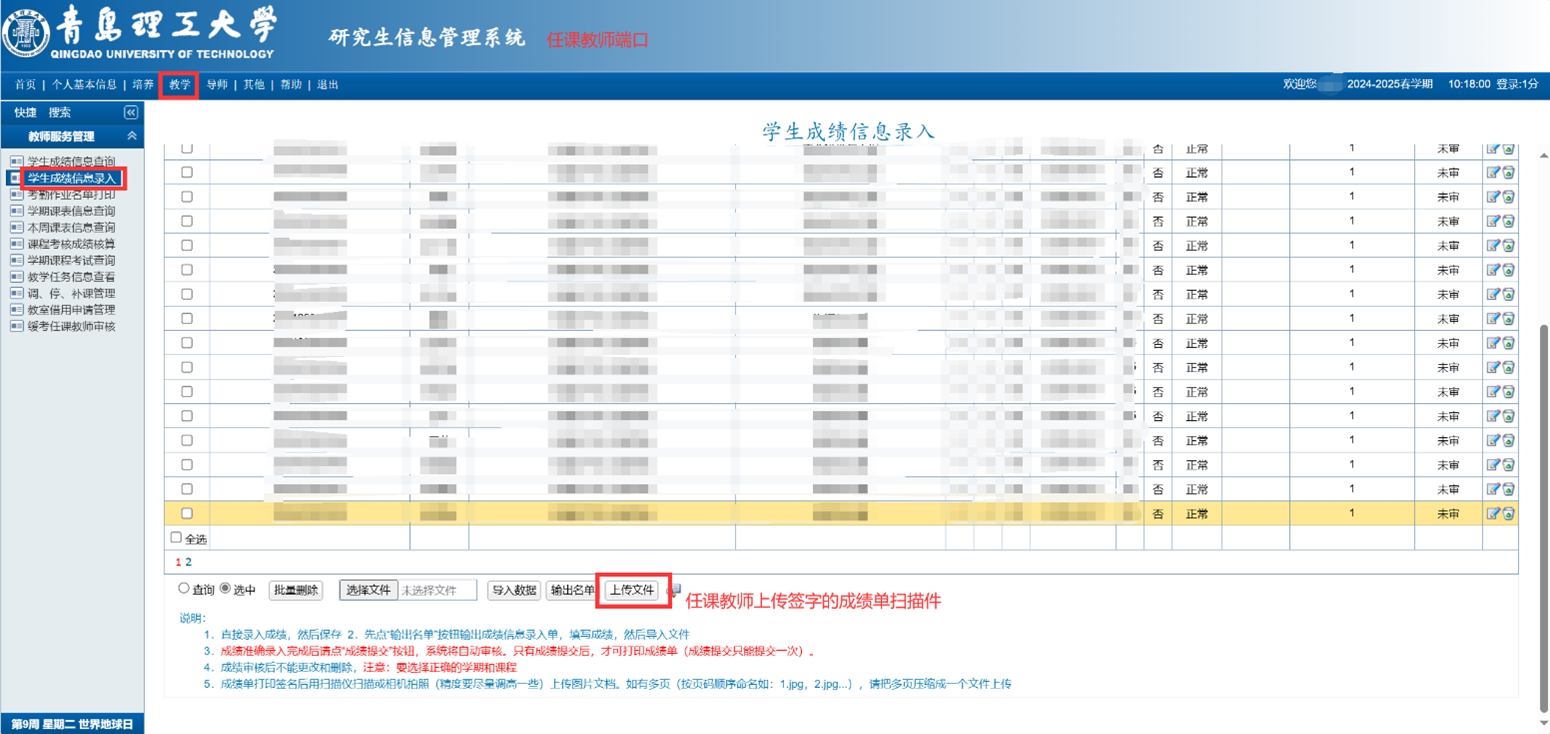This screenshot has height=734, width=1550.
Task: Open 学期课表信息查询 in the sidebar
Action: (x=71, y=211)
